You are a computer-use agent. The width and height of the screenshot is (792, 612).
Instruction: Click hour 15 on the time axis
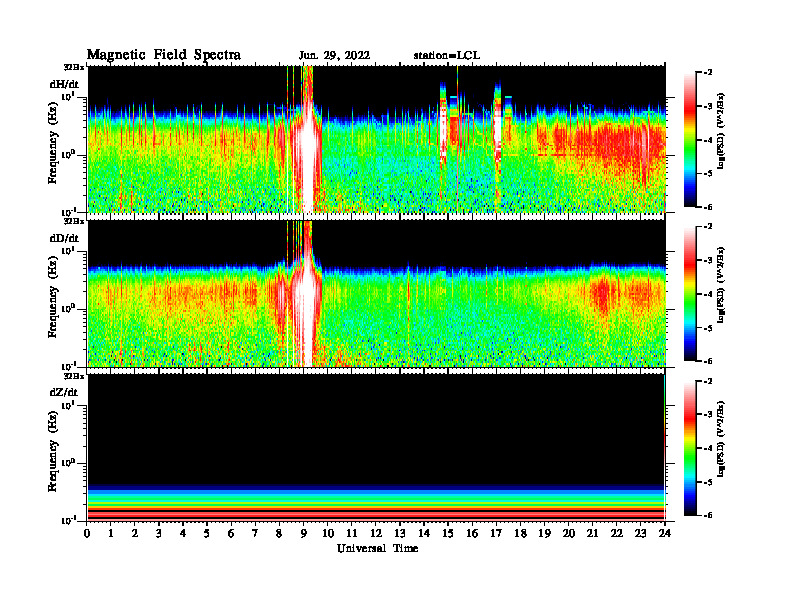click(x=448, y=533)
